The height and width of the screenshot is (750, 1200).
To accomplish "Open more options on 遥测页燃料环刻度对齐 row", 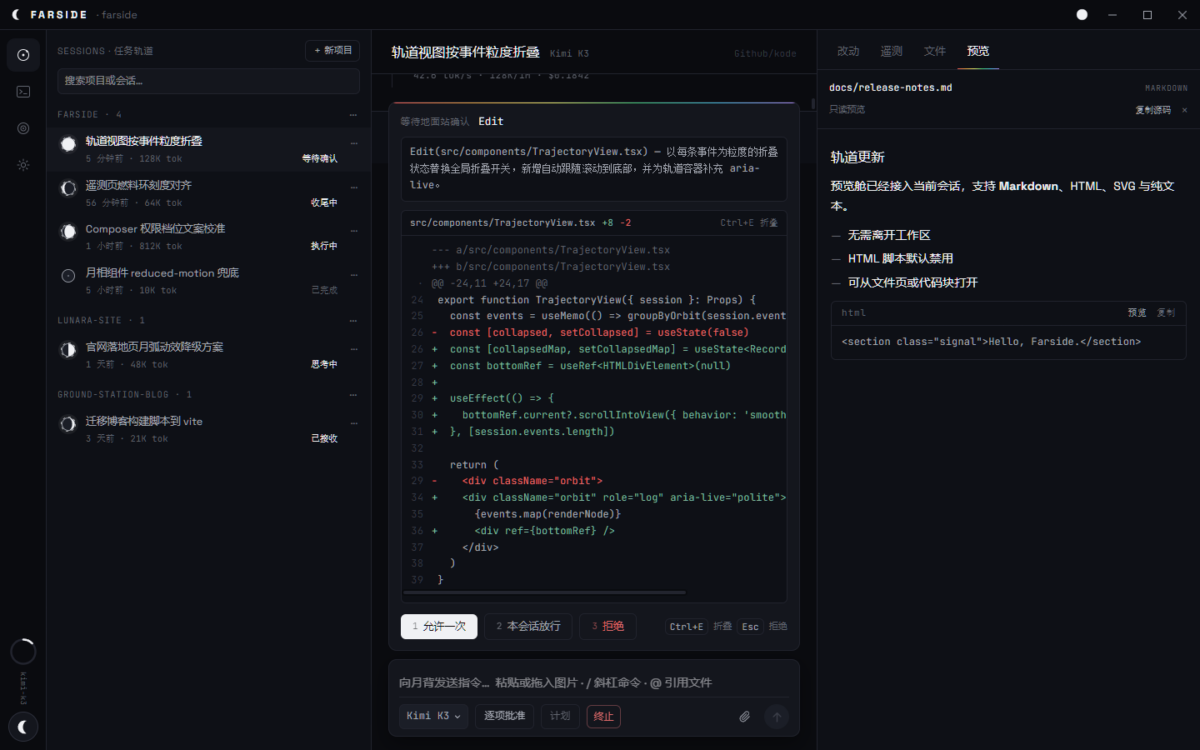I will (x=353, y=186).
